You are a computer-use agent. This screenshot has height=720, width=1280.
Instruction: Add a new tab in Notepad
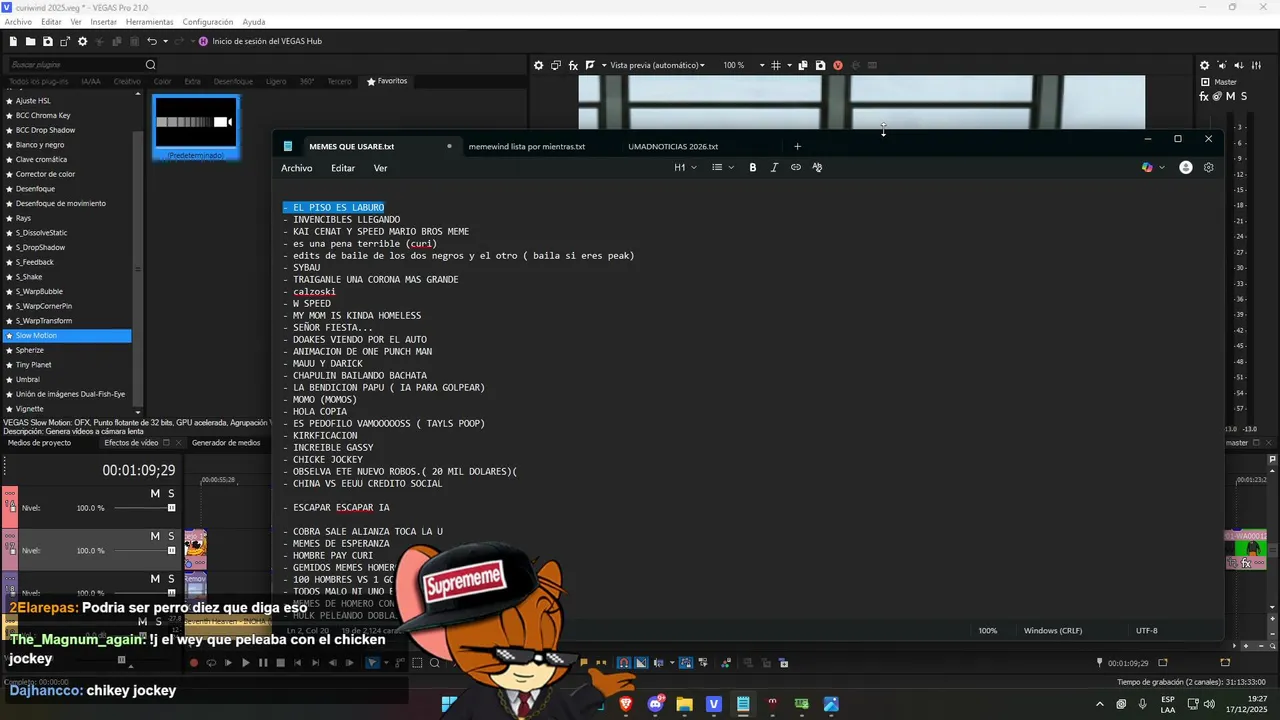[797, 147]
